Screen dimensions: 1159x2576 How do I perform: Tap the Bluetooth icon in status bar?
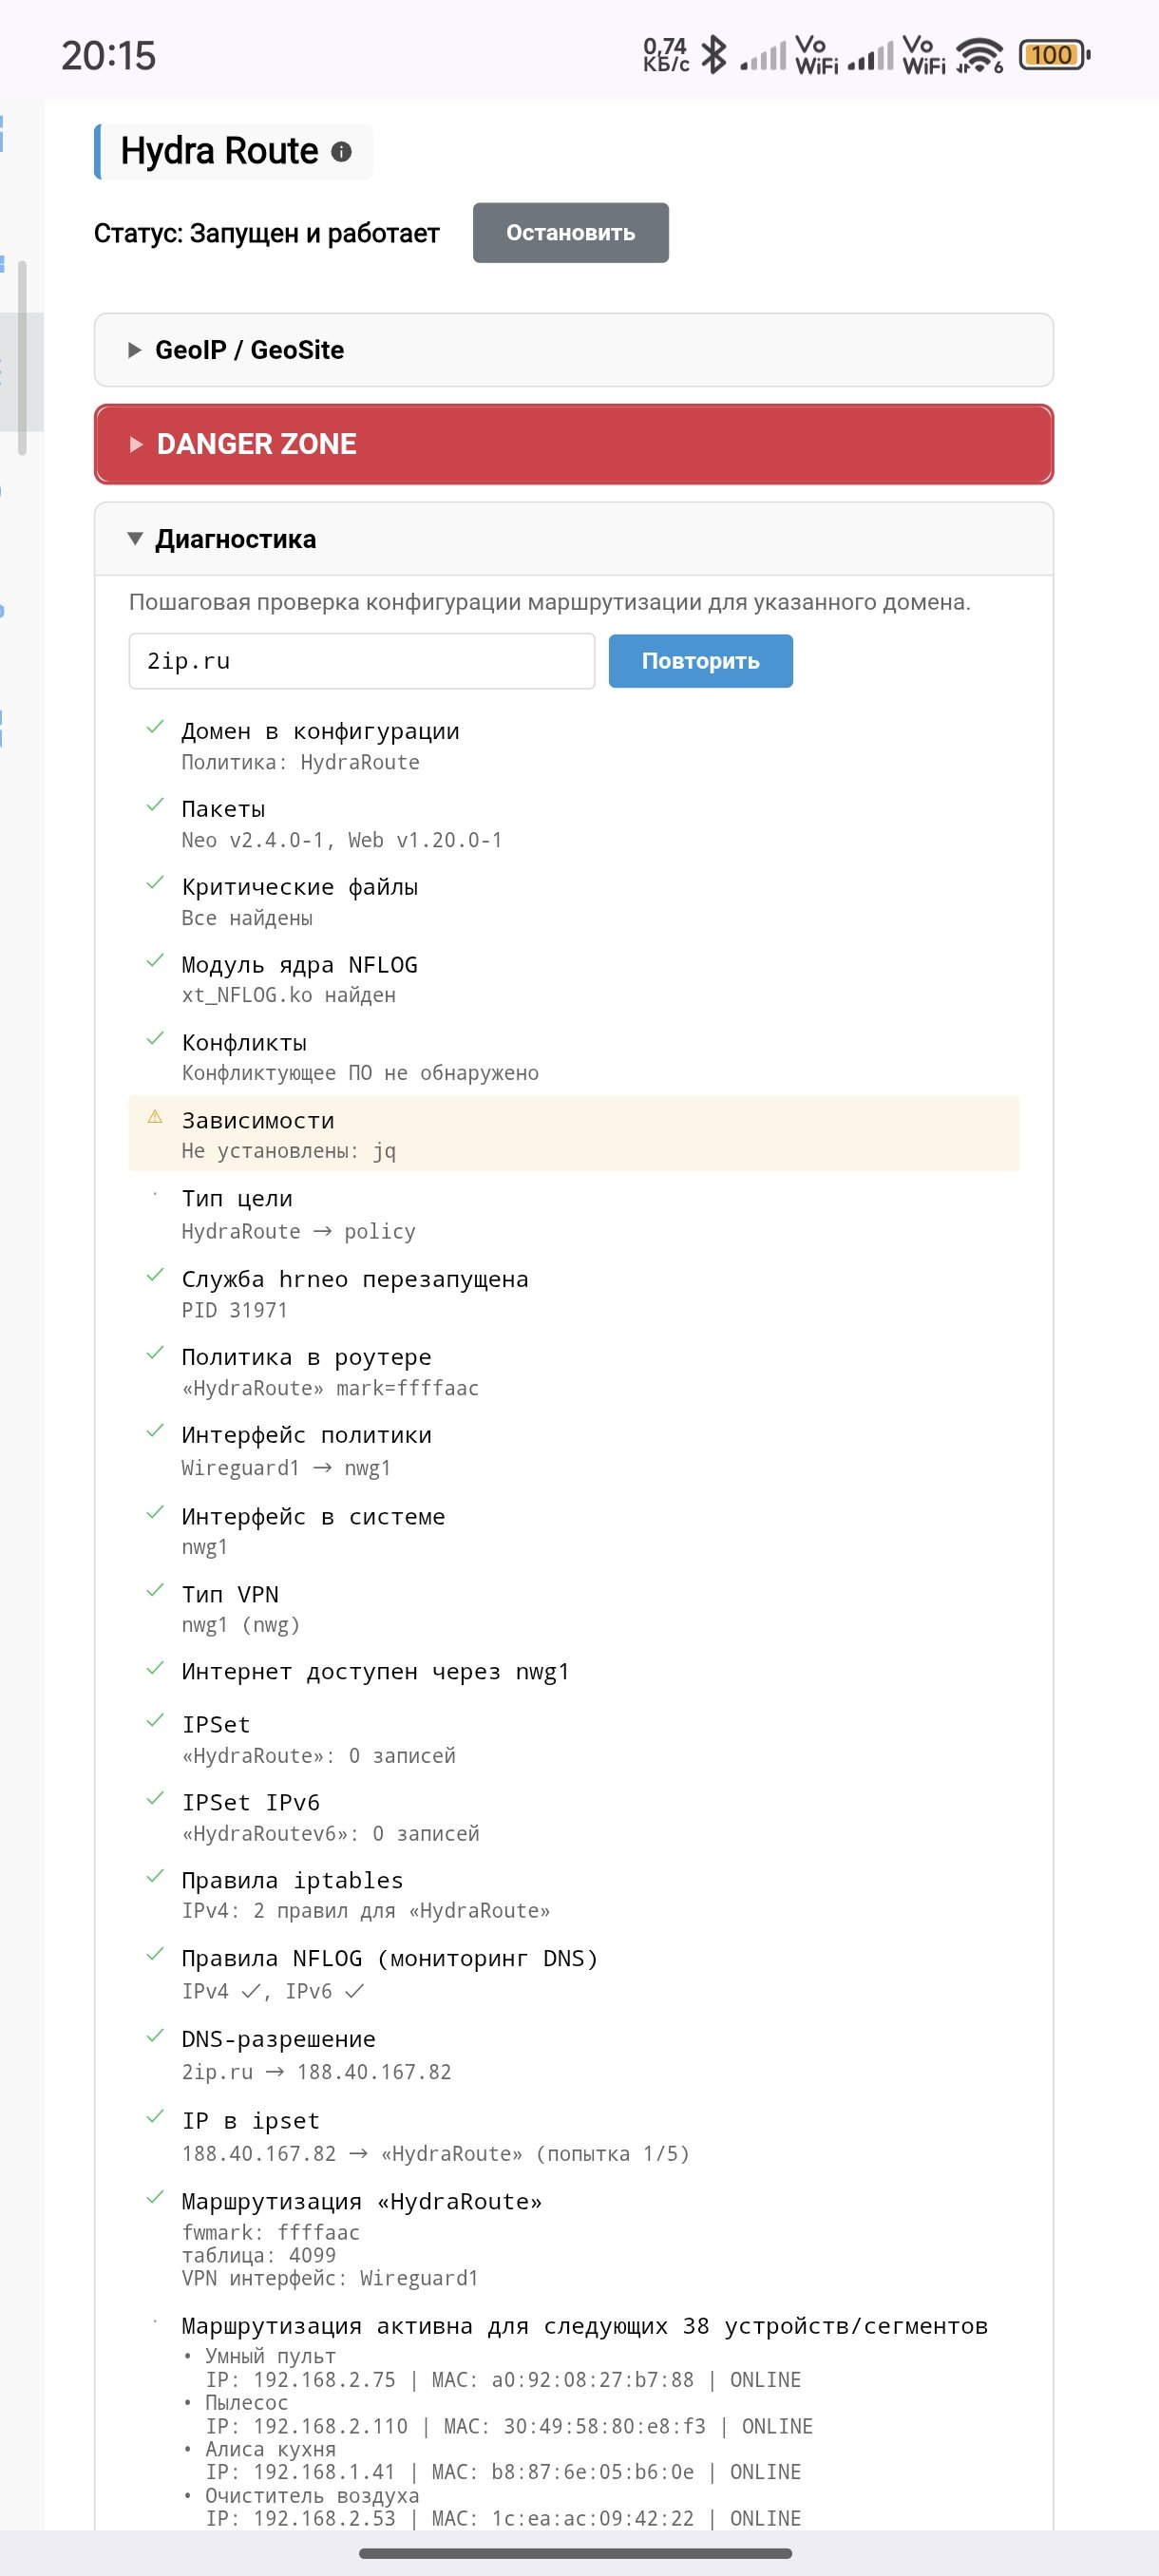tap(713, 55)
